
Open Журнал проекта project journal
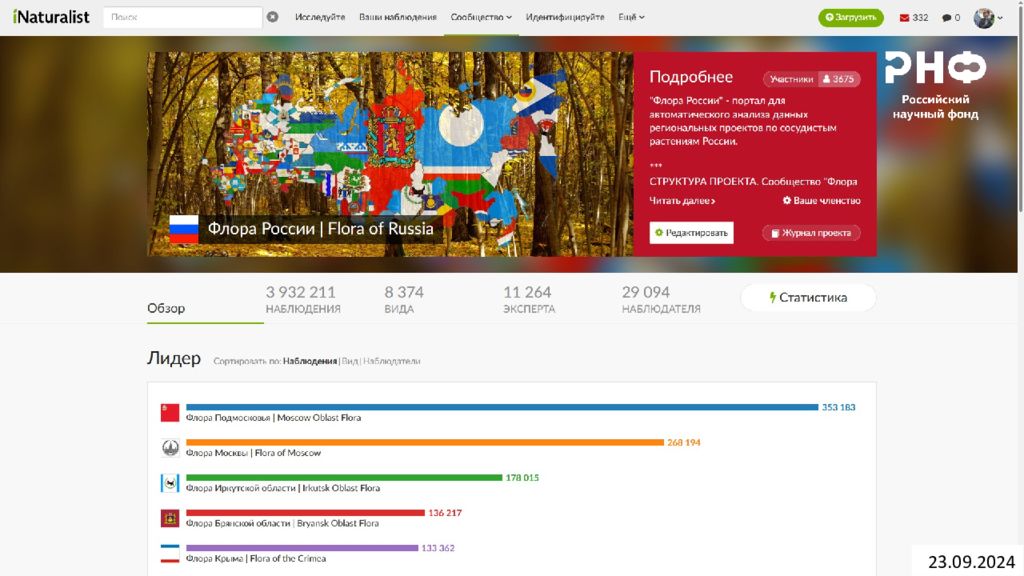pos(811,232)
